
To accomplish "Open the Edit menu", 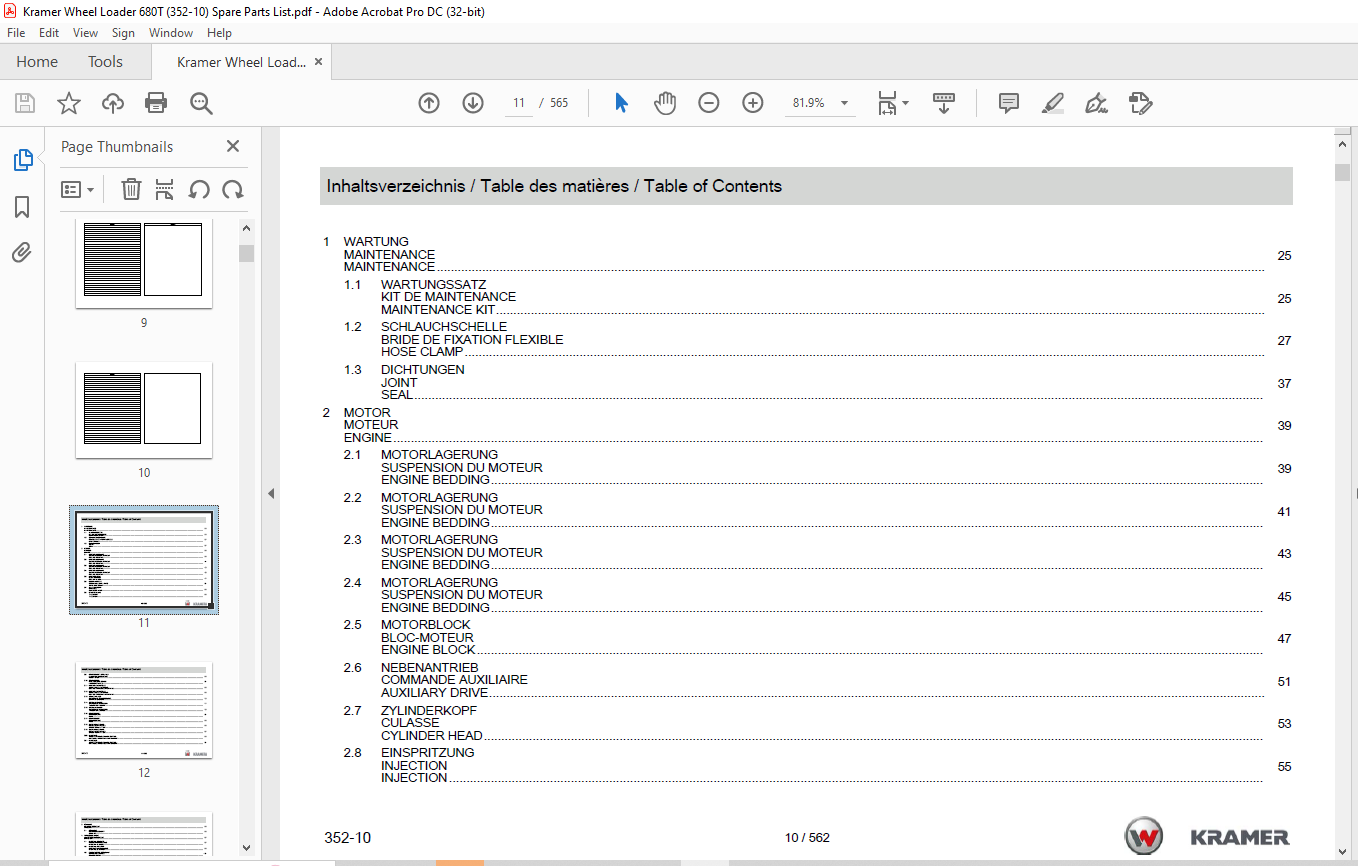I will pyautogui.click(x=49, y=33).
